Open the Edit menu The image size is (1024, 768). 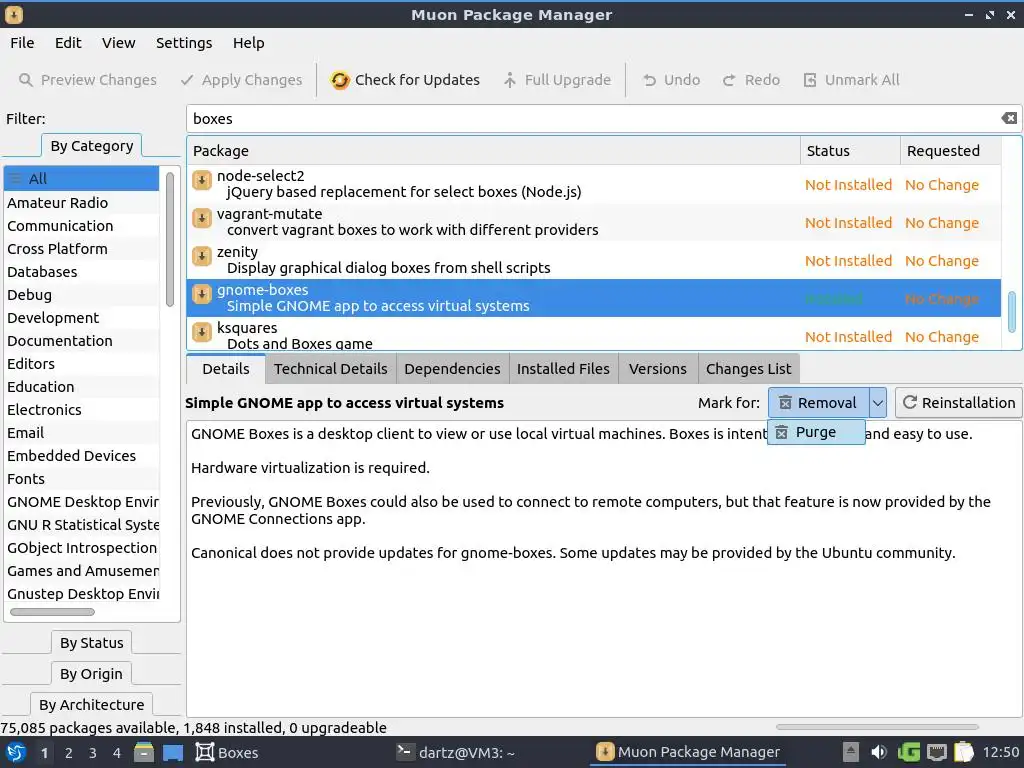point(68,42)
